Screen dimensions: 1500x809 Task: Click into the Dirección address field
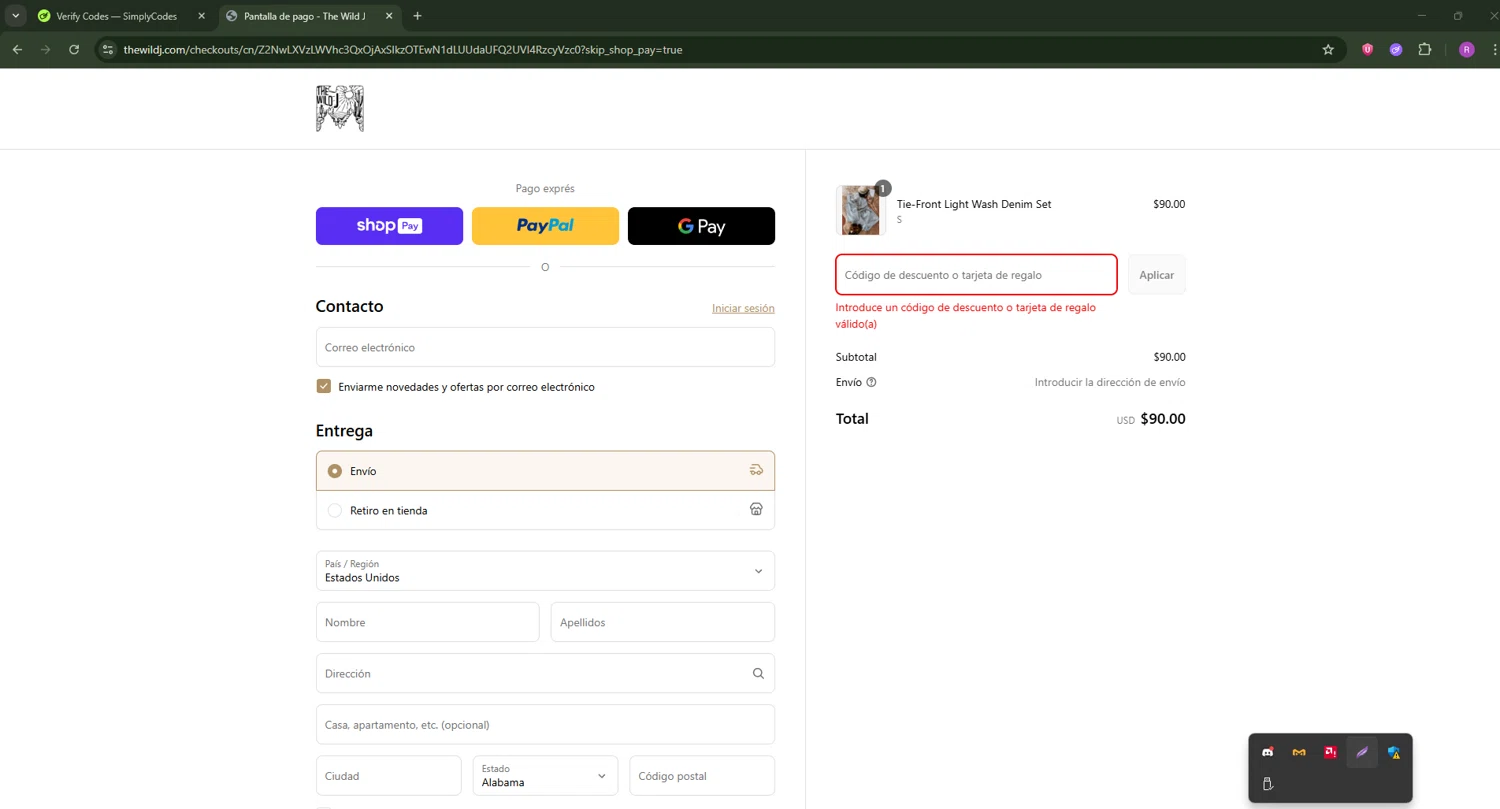(545, 673)
